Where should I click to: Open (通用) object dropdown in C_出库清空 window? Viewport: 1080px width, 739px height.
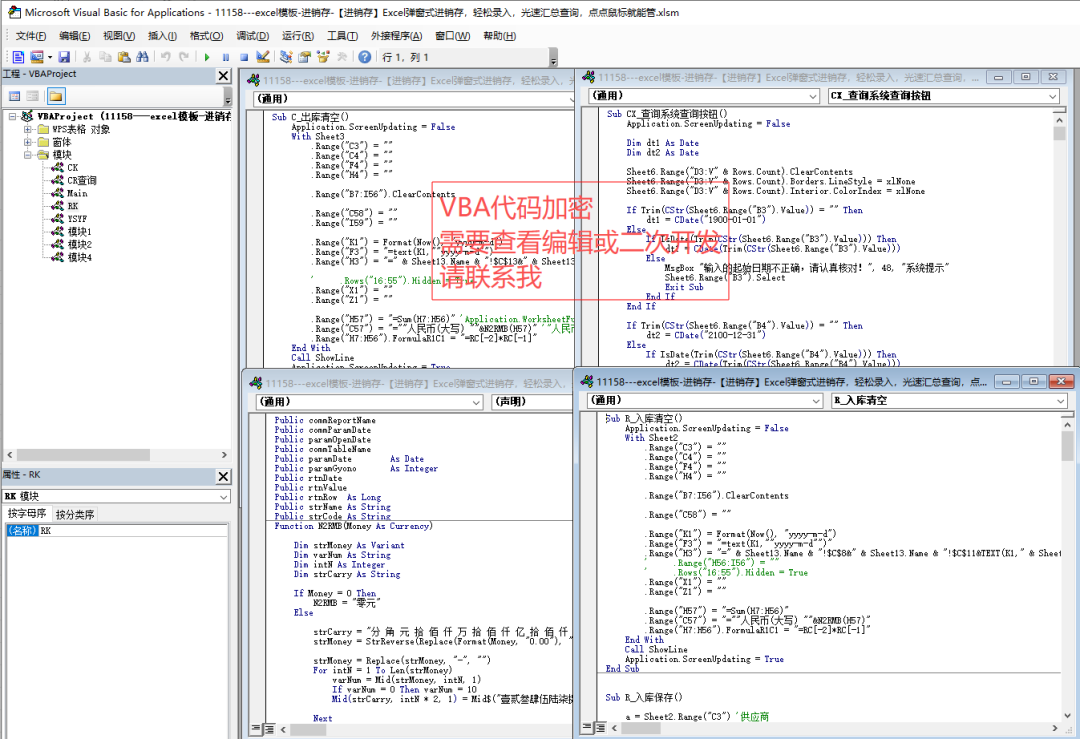[413, 98]
